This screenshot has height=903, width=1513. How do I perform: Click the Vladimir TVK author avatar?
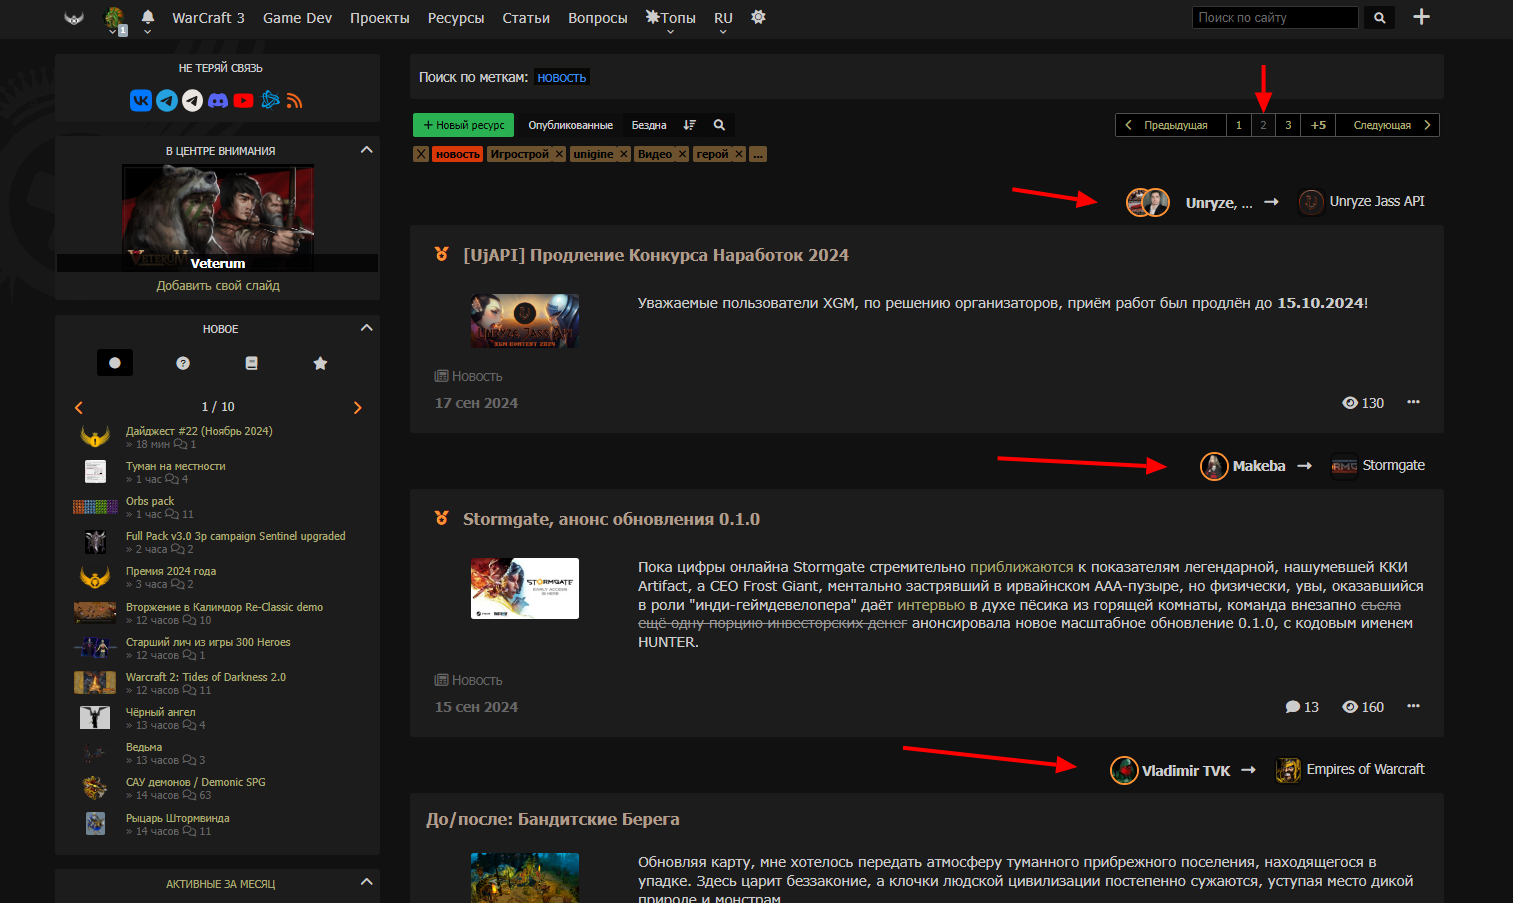(1124, 770)
